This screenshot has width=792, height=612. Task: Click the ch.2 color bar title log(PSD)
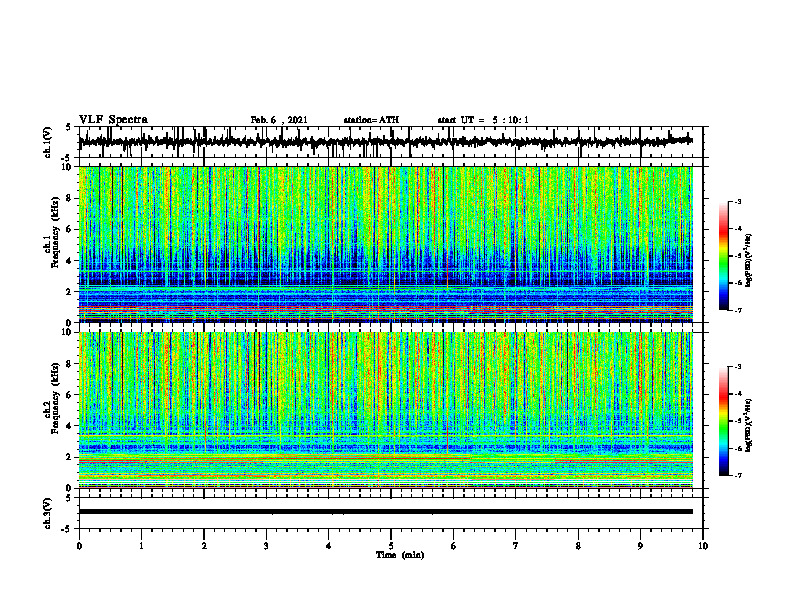(x=749, y=425)
